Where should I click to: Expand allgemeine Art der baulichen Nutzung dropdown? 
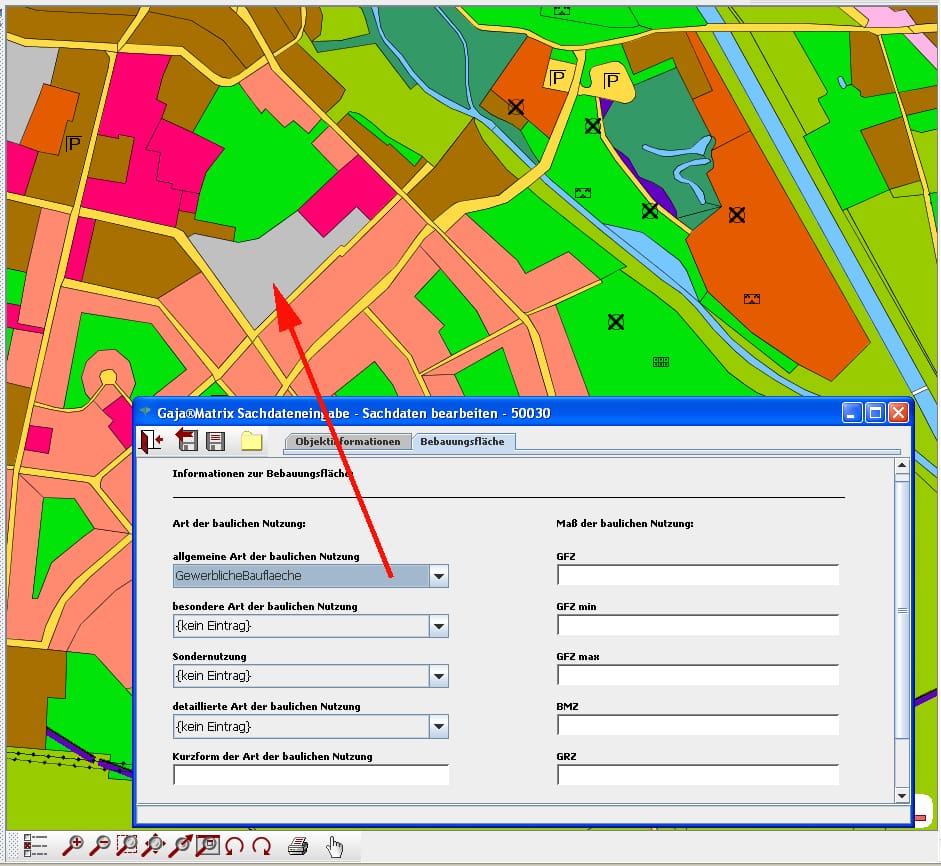[438, 576]
